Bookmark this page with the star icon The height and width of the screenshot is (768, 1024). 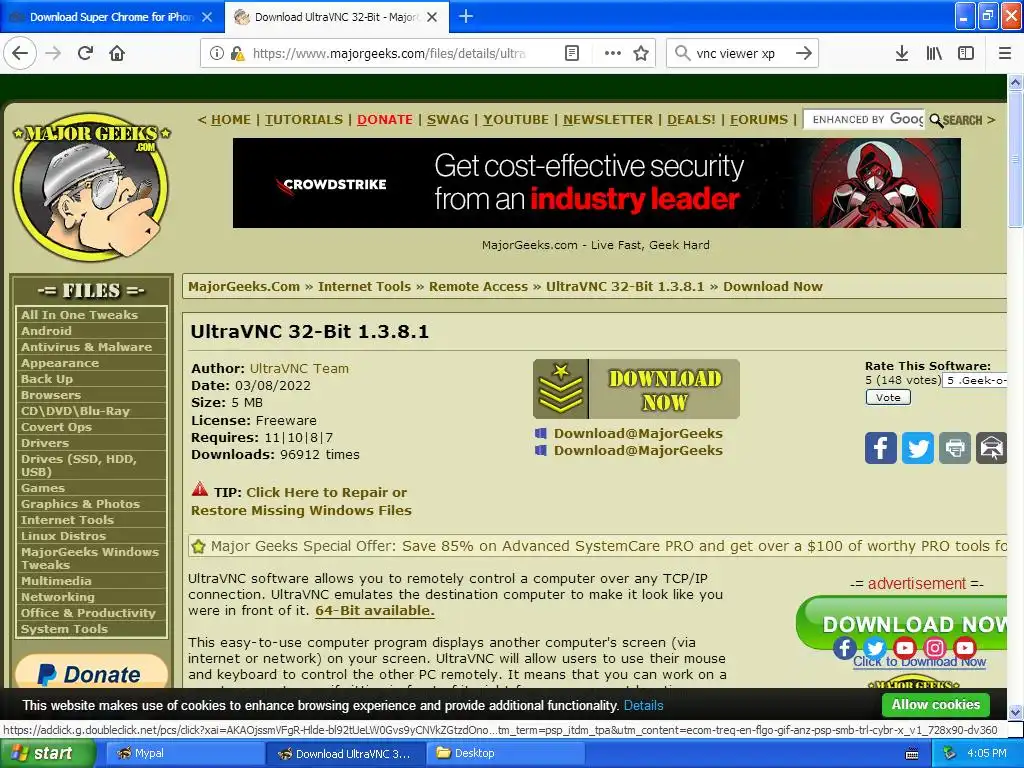[x=641, y=53]
